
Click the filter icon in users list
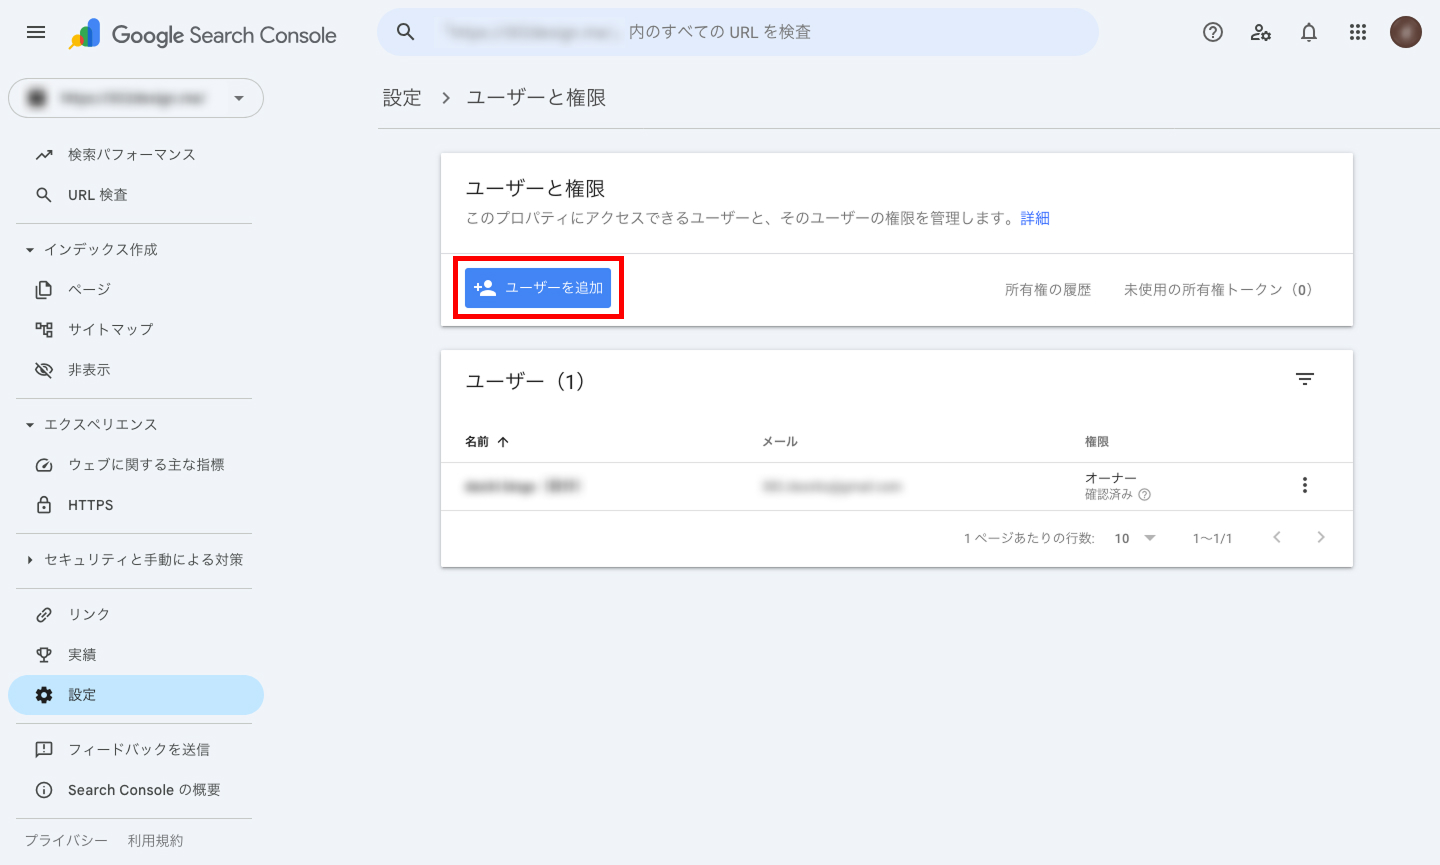[x=1304, y=379]
